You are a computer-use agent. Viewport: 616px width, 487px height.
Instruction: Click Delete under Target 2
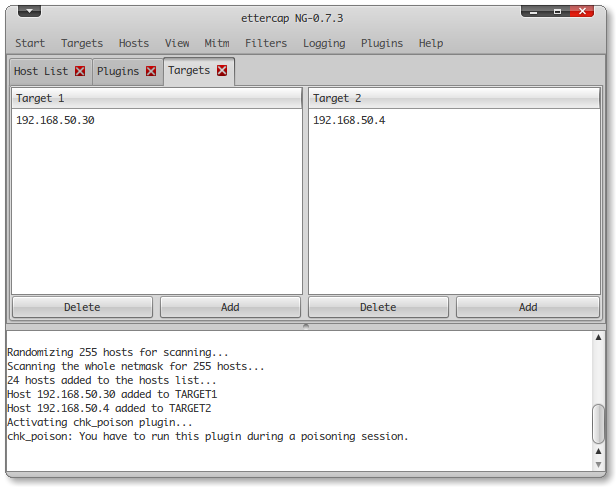pos(378,307)
